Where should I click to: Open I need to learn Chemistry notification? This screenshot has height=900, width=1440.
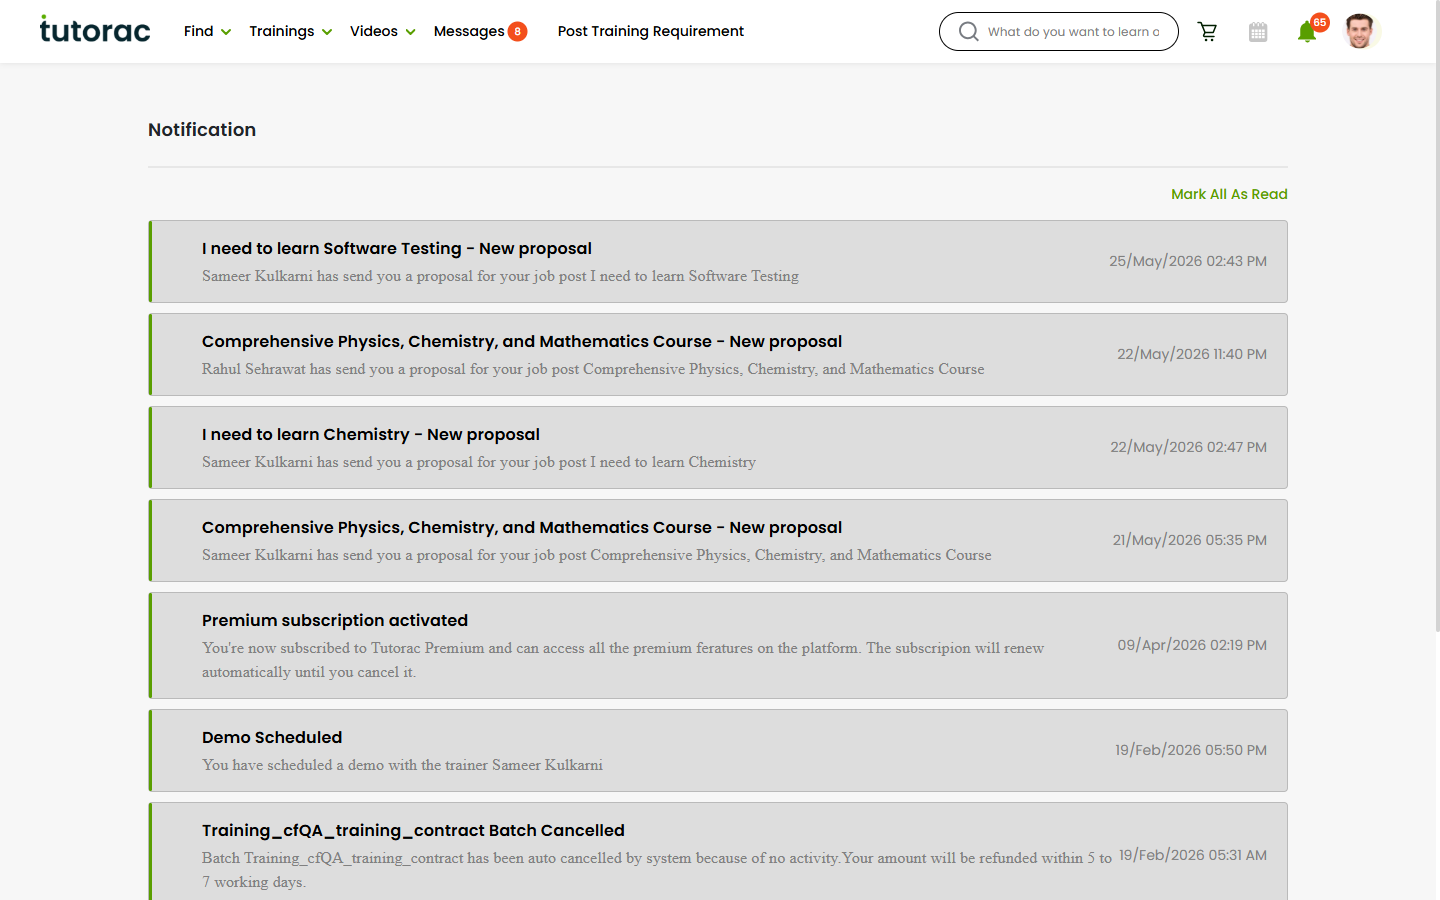[718, 447]
